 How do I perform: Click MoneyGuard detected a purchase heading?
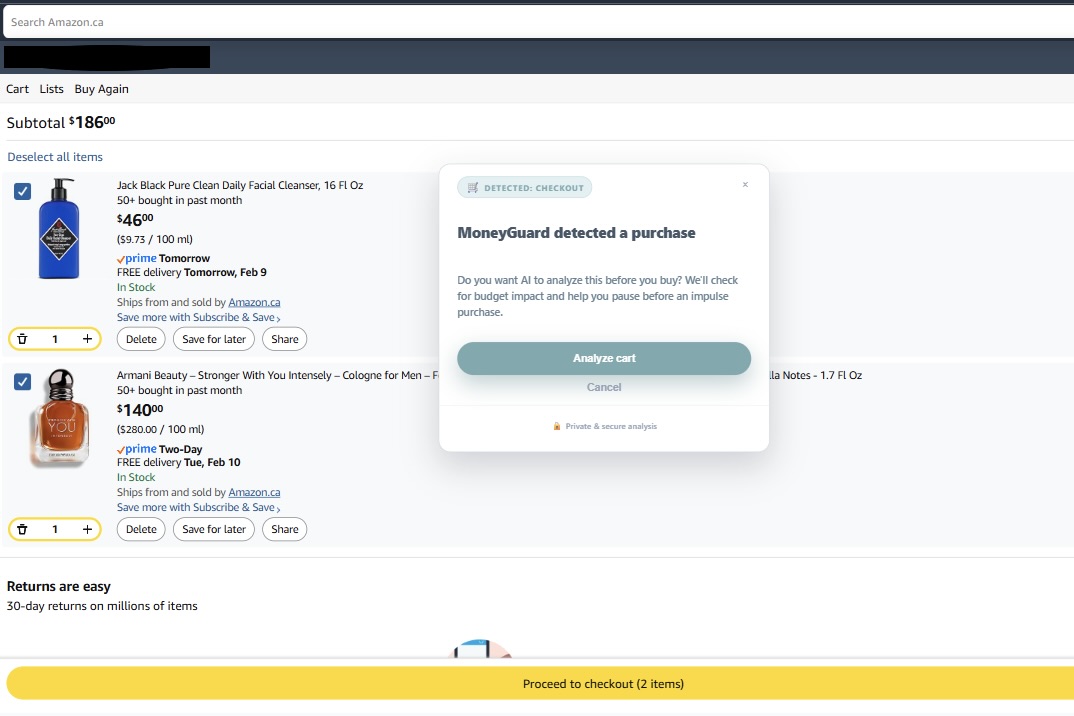click(576, 233)
